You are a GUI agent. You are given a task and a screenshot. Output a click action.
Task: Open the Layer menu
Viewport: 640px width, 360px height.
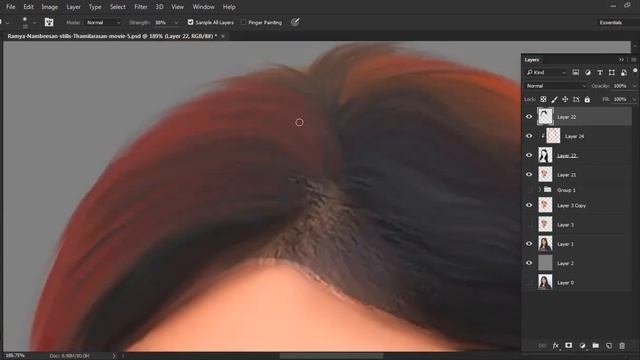73,7
